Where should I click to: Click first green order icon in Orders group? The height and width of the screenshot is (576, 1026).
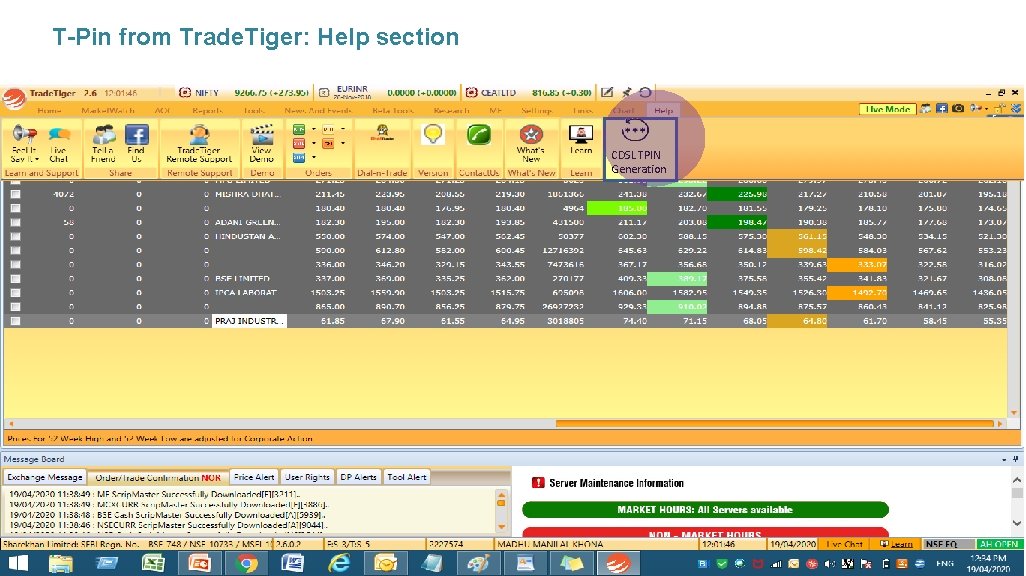299,129
